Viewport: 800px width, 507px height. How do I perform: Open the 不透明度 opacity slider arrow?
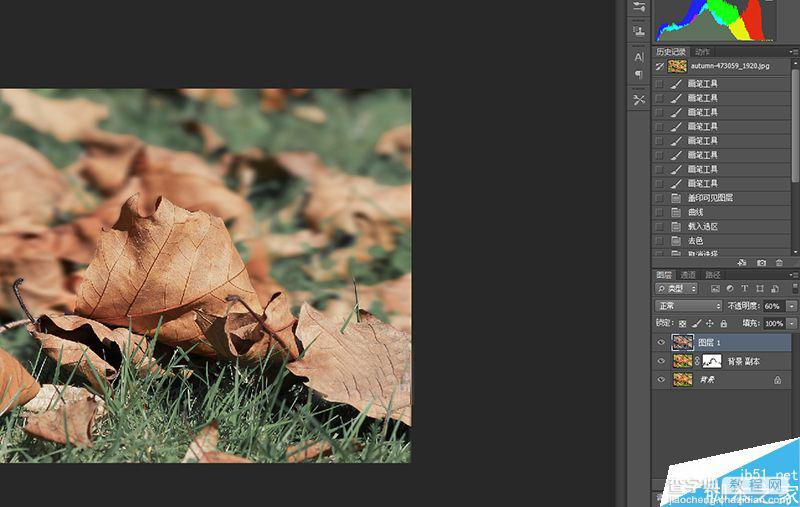(x=792, y=306)
